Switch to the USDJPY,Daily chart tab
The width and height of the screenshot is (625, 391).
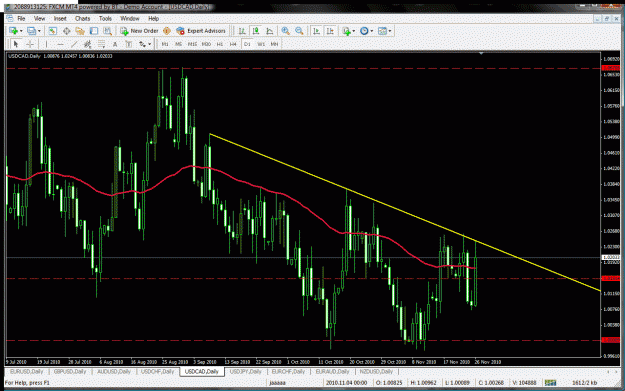tap(246, 371)
